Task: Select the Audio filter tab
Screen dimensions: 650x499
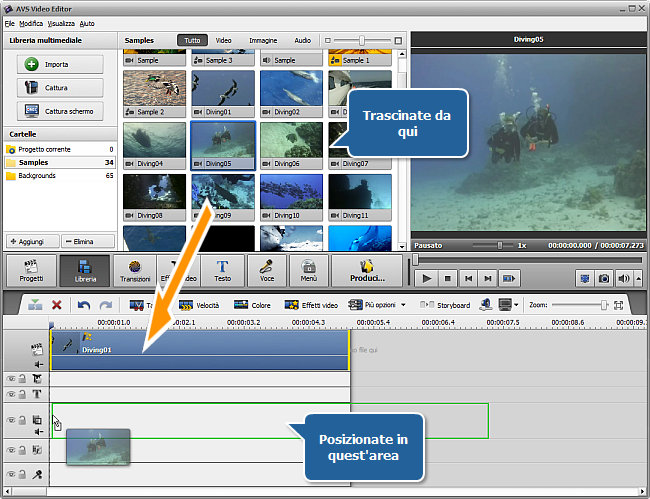Action: coord(303,40)
